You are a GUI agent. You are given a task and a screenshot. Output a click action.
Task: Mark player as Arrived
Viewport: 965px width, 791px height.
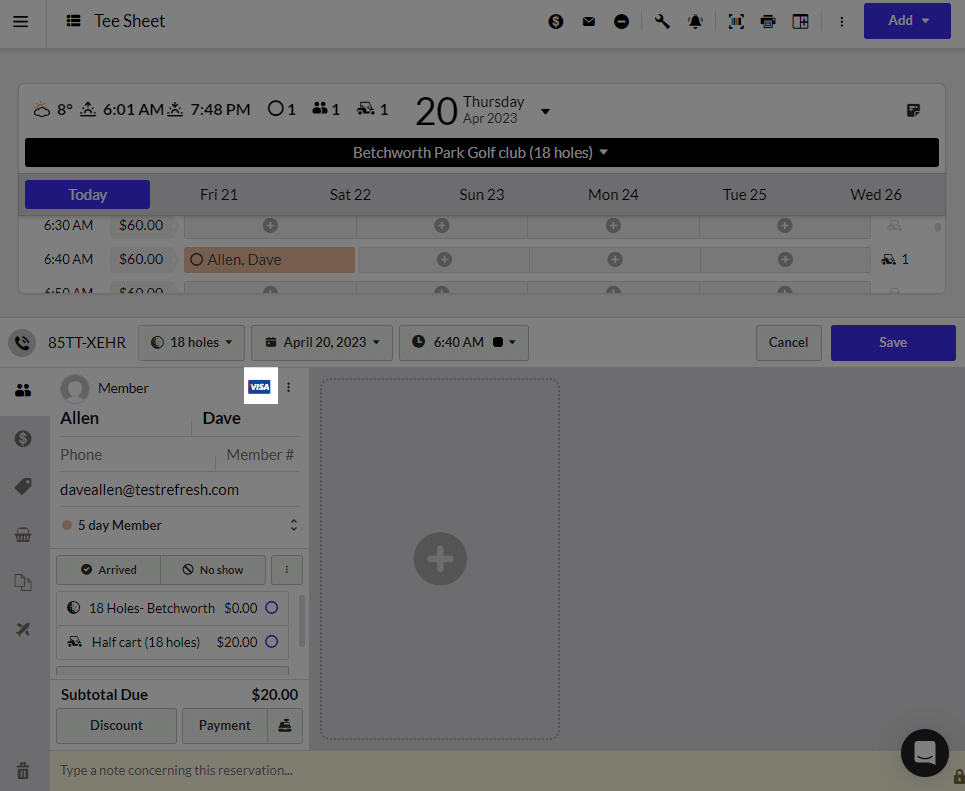pyautogui.click(x=109, y=570)
